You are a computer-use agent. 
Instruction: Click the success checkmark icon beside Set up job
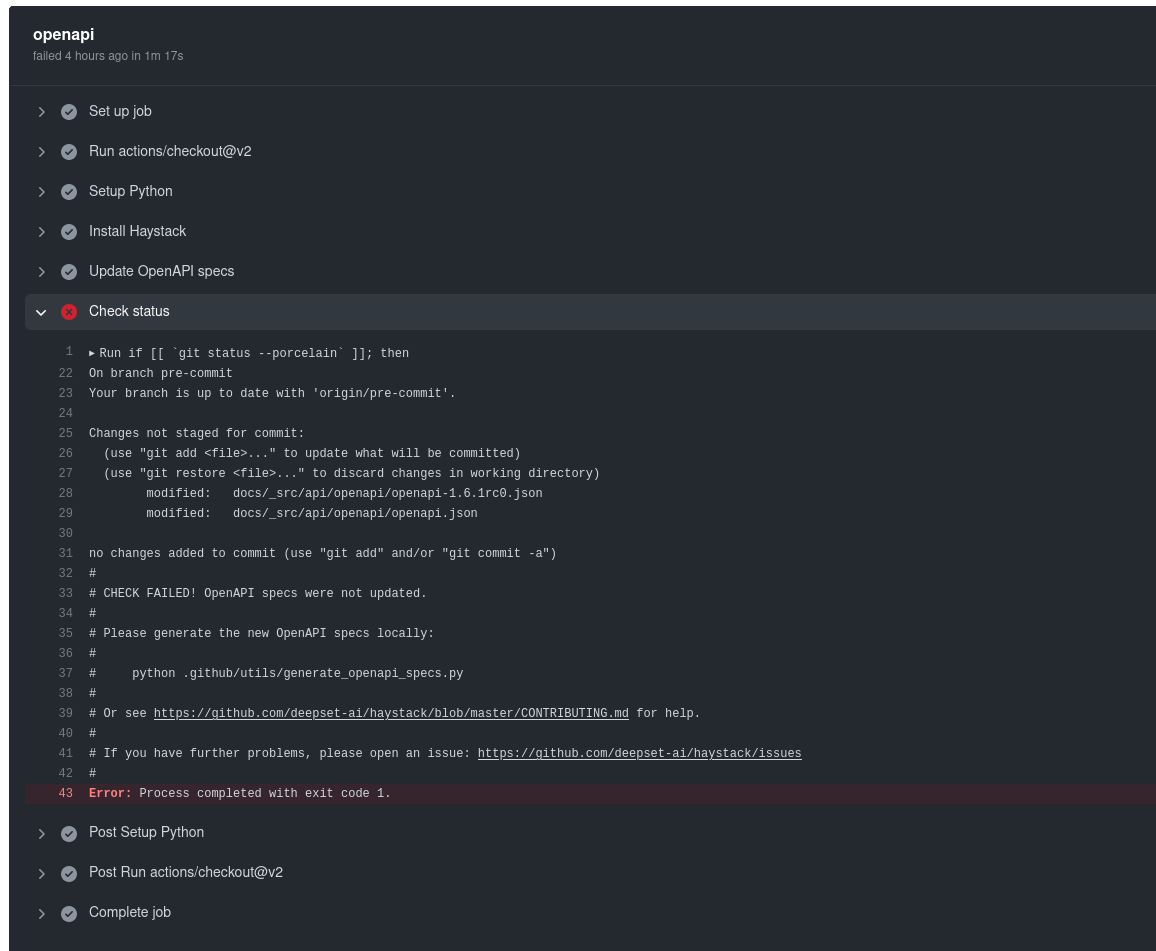(69, 112)
